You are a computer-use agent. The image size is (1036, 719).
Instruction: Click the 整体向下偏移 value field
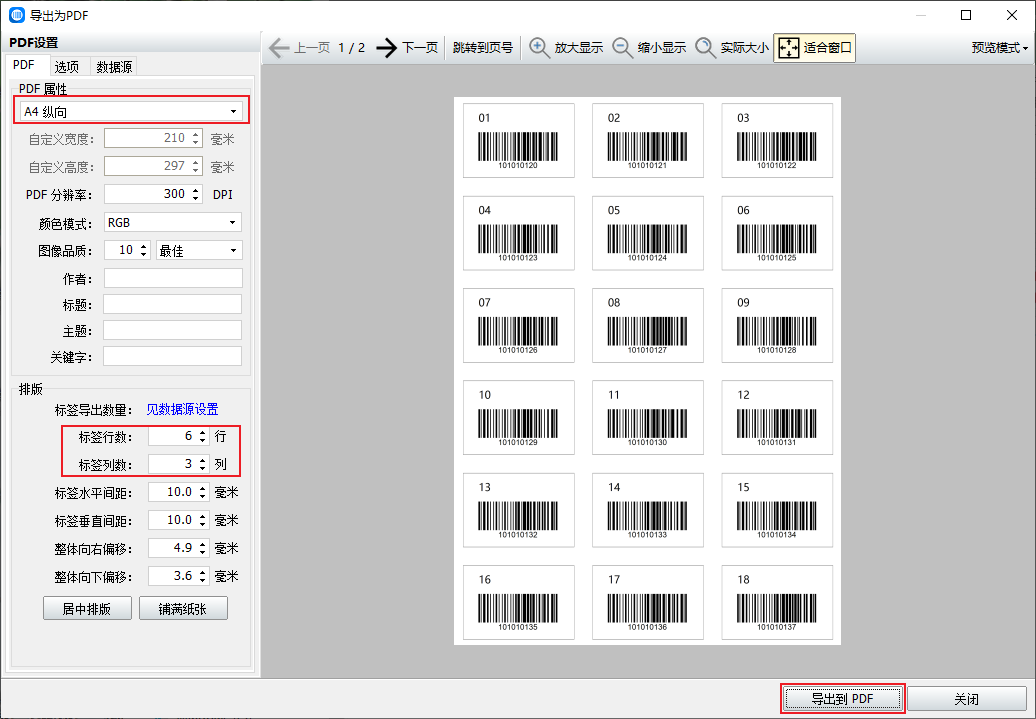[173, 576]
